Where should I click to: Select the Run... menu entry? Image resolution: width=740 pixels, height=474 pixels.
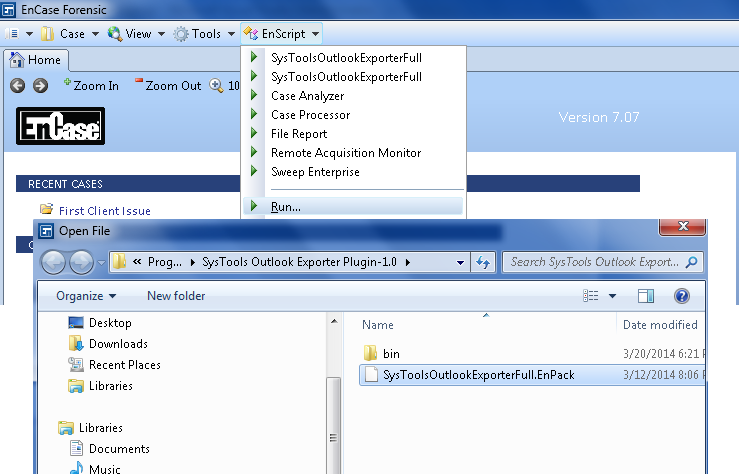click(x=353, y=206)
